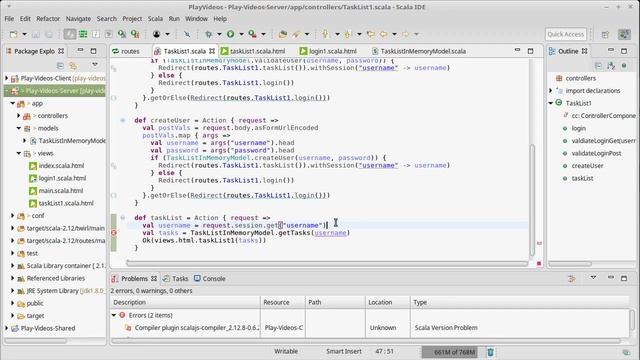Screen dimensions: 640x360
Task: Collapse the Errors (2 items) group
Action: click(x=114, y=315)
